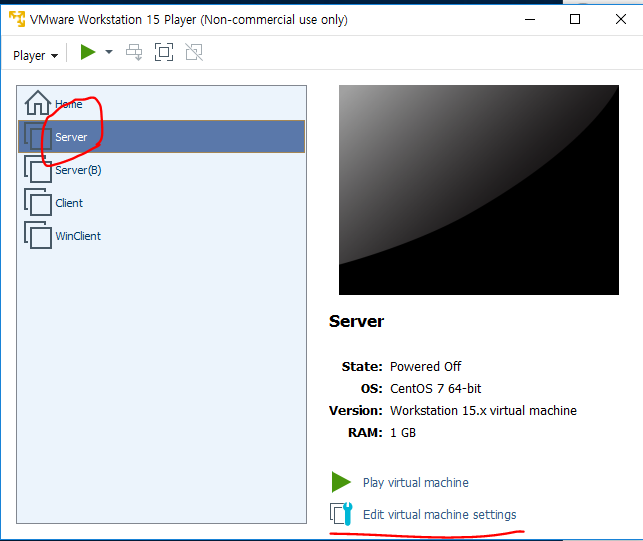This screenshot has height=541, width=643.
Task: Enter full screen mode icon
Action: (164, 52)
